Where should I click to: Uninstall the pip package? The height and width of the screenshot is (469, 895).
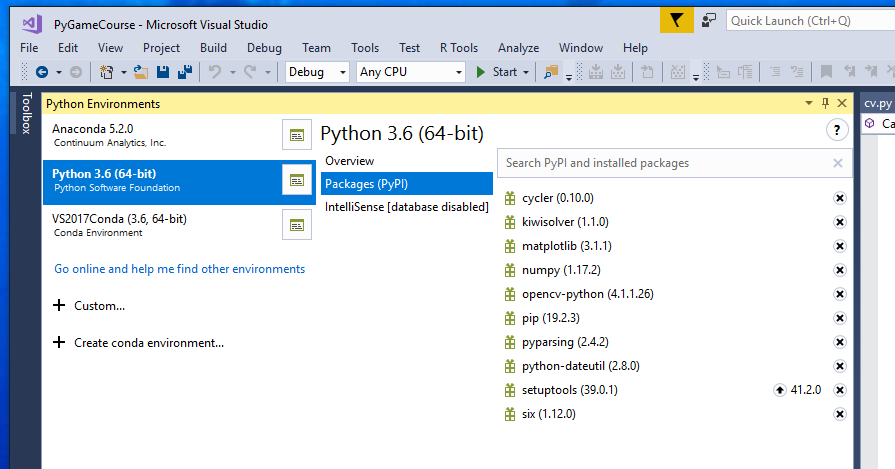point(840,318)
